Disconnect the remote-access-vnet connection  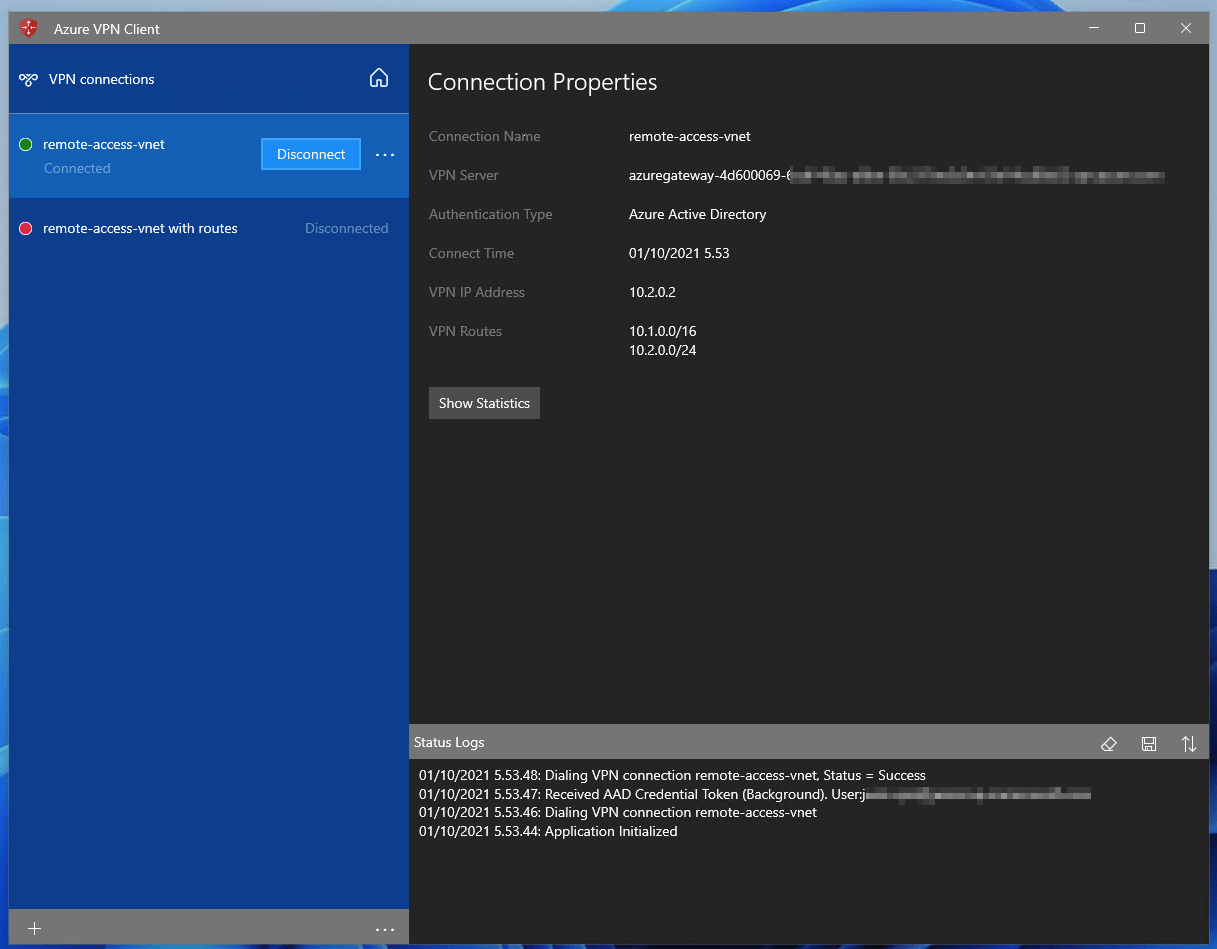311,154
